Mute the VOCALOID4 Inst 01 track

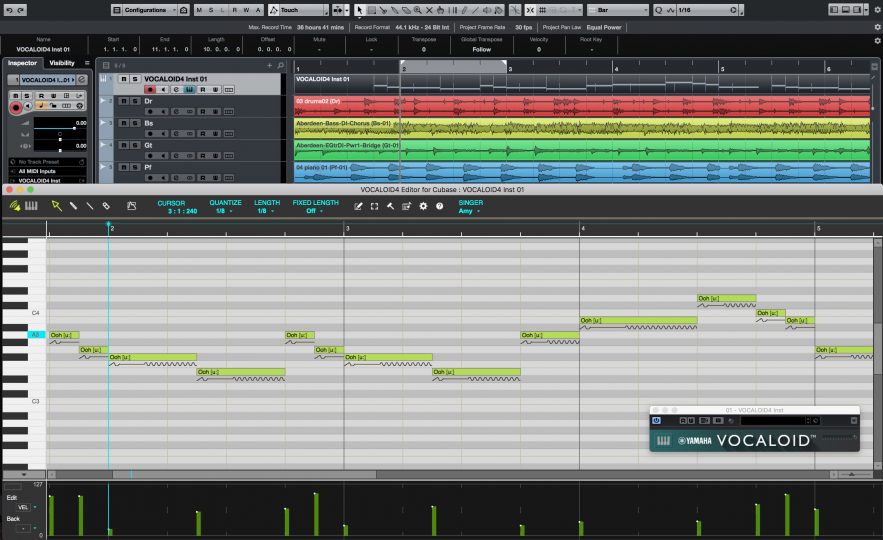pos(123,79)
